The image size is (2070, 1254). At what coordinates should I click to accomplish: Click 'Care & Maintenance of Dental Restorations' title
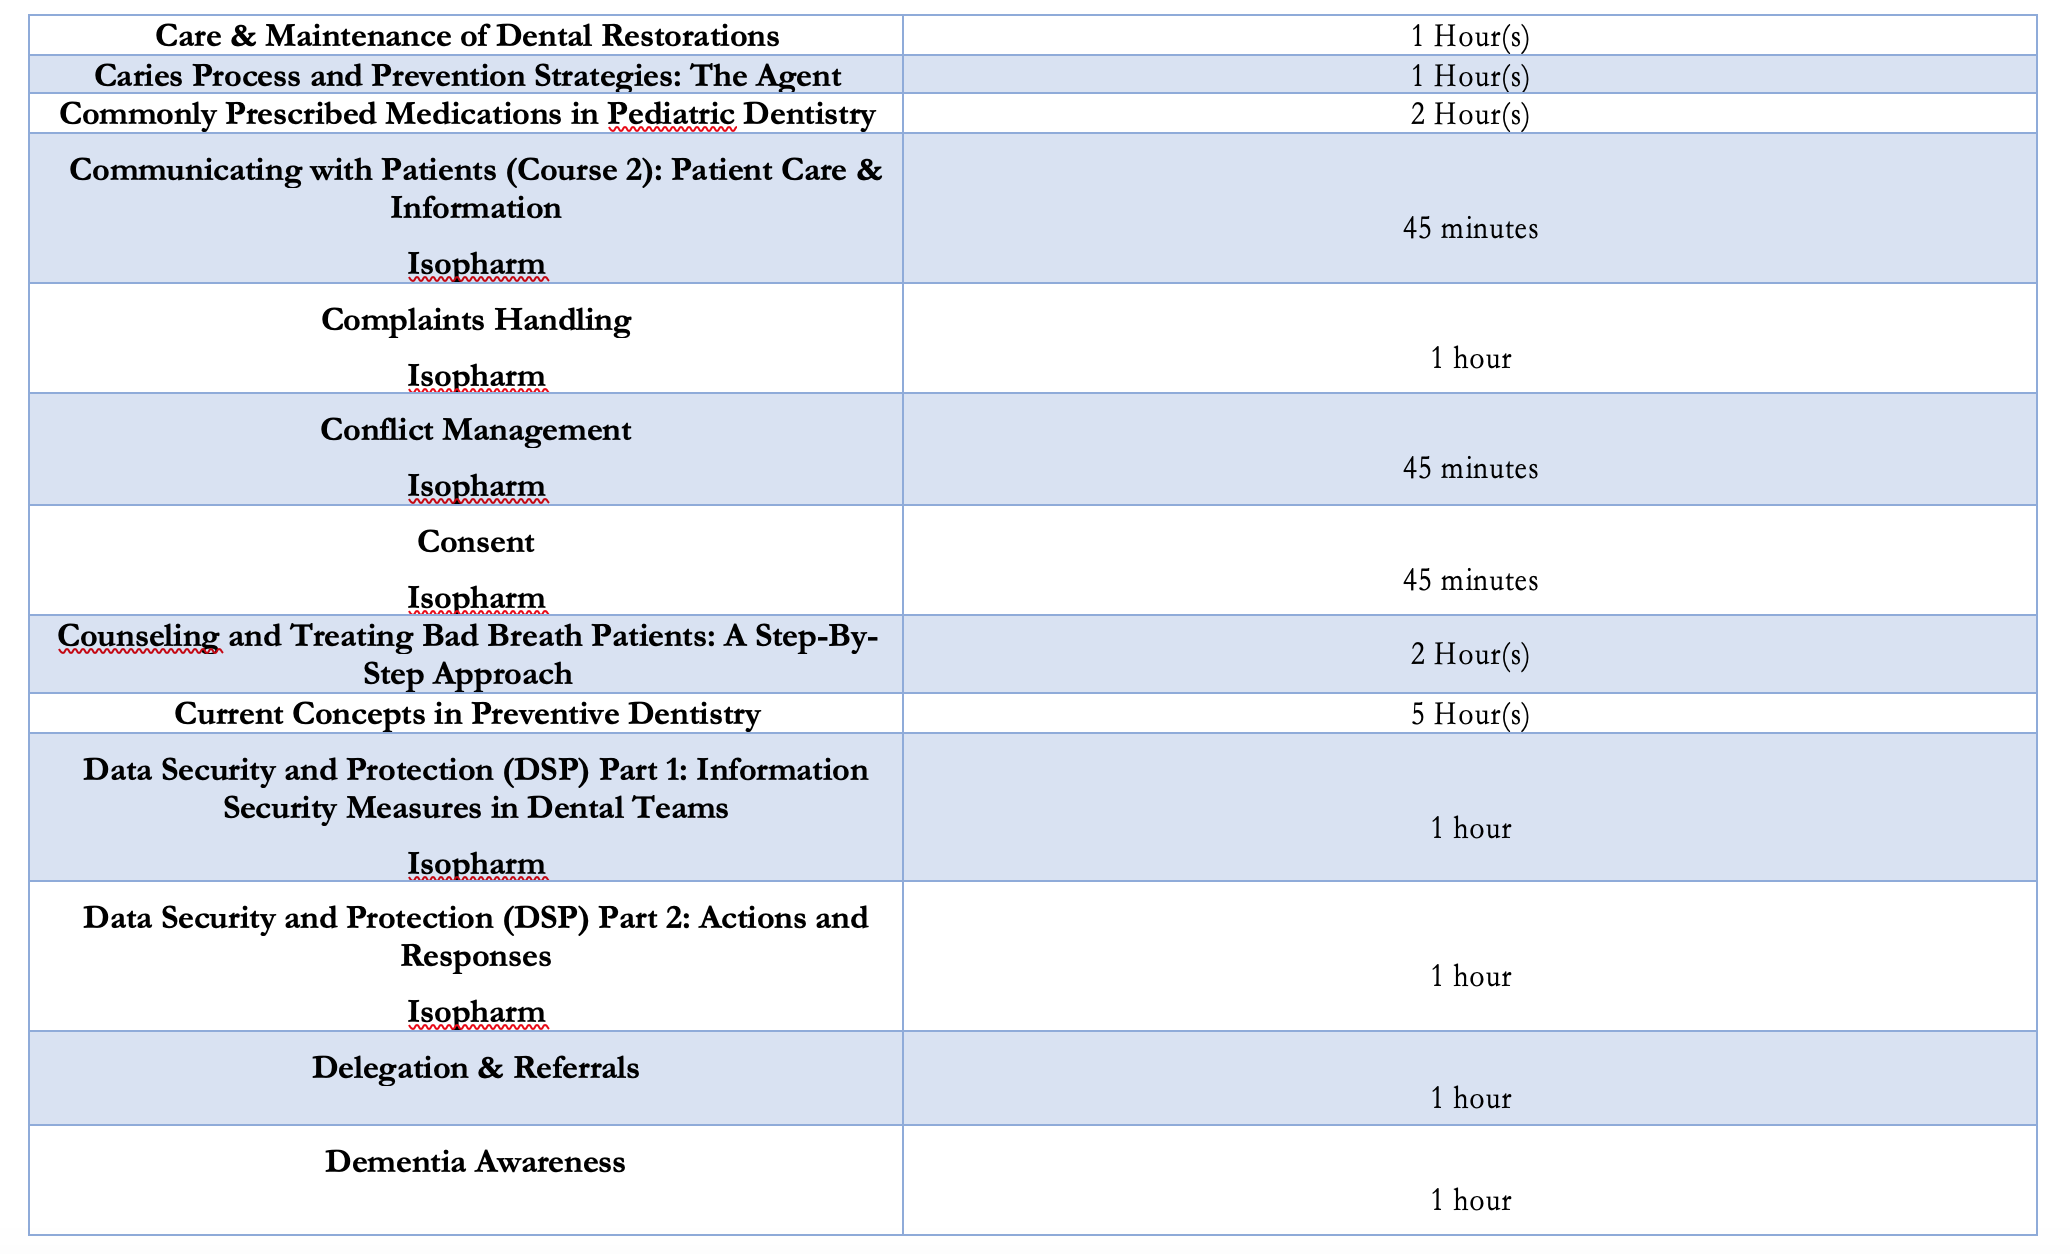pyautogui.click(x=467, y=36)
